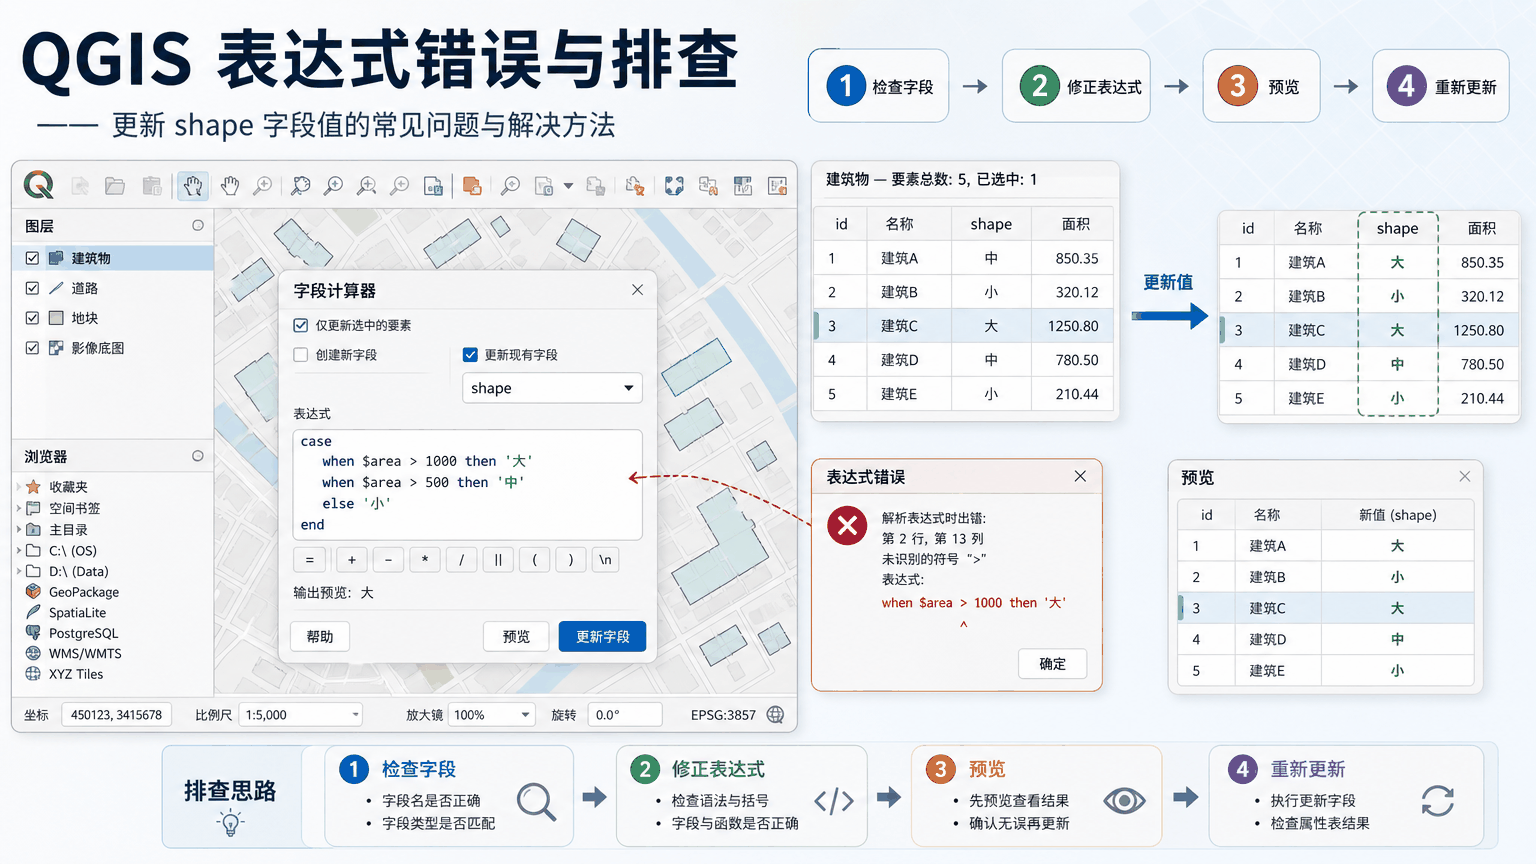This screenshot has height=864, width=1536.
Task: Click the red X error icon
Action: click(847, 525)
